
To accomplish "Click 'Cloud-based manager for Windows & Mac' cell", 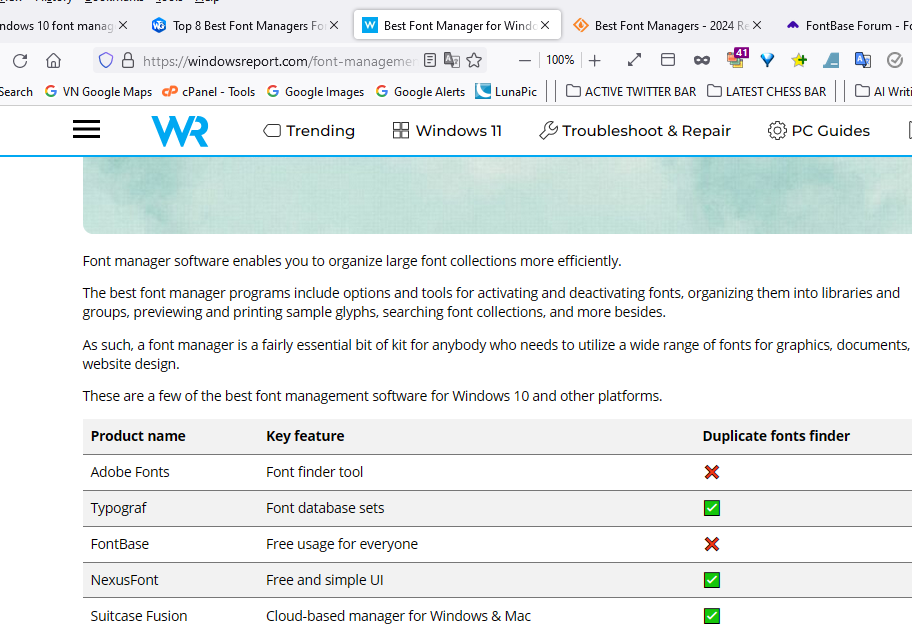I will 398,616.
